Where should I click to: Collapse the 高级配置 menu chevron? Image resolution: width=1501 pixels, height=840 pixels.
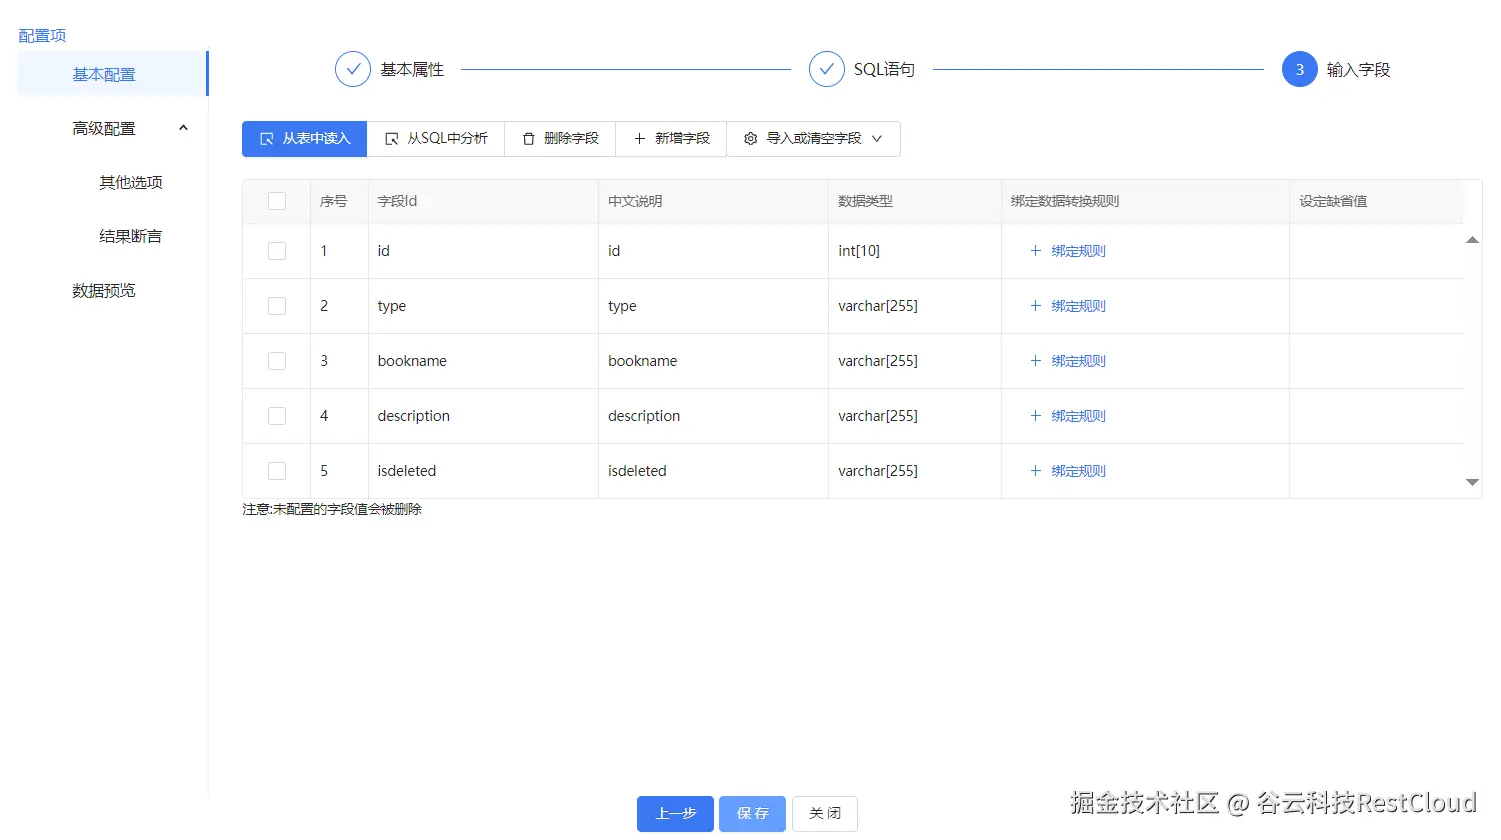[x=183, y=128]
